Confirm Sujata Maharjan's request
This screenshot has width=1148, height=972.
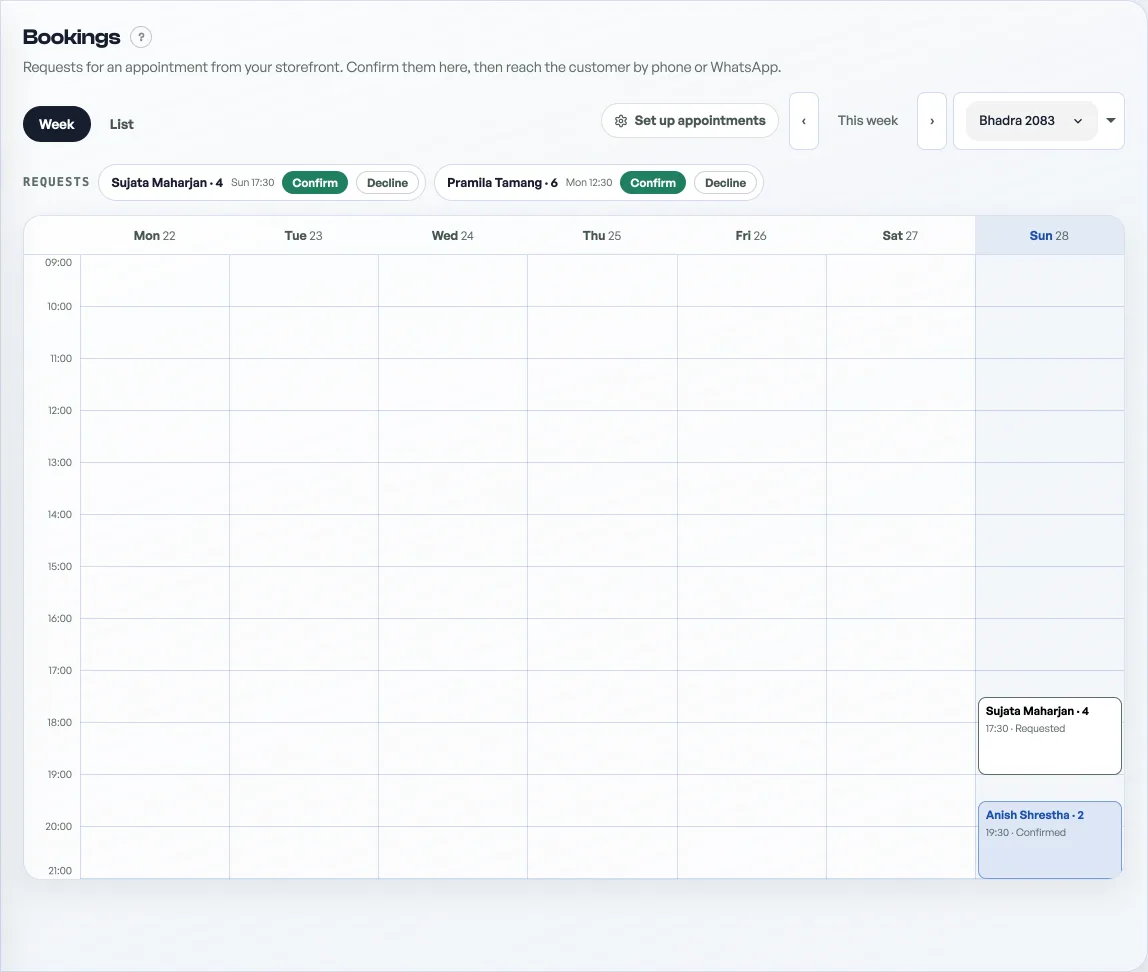pos(315,183)
